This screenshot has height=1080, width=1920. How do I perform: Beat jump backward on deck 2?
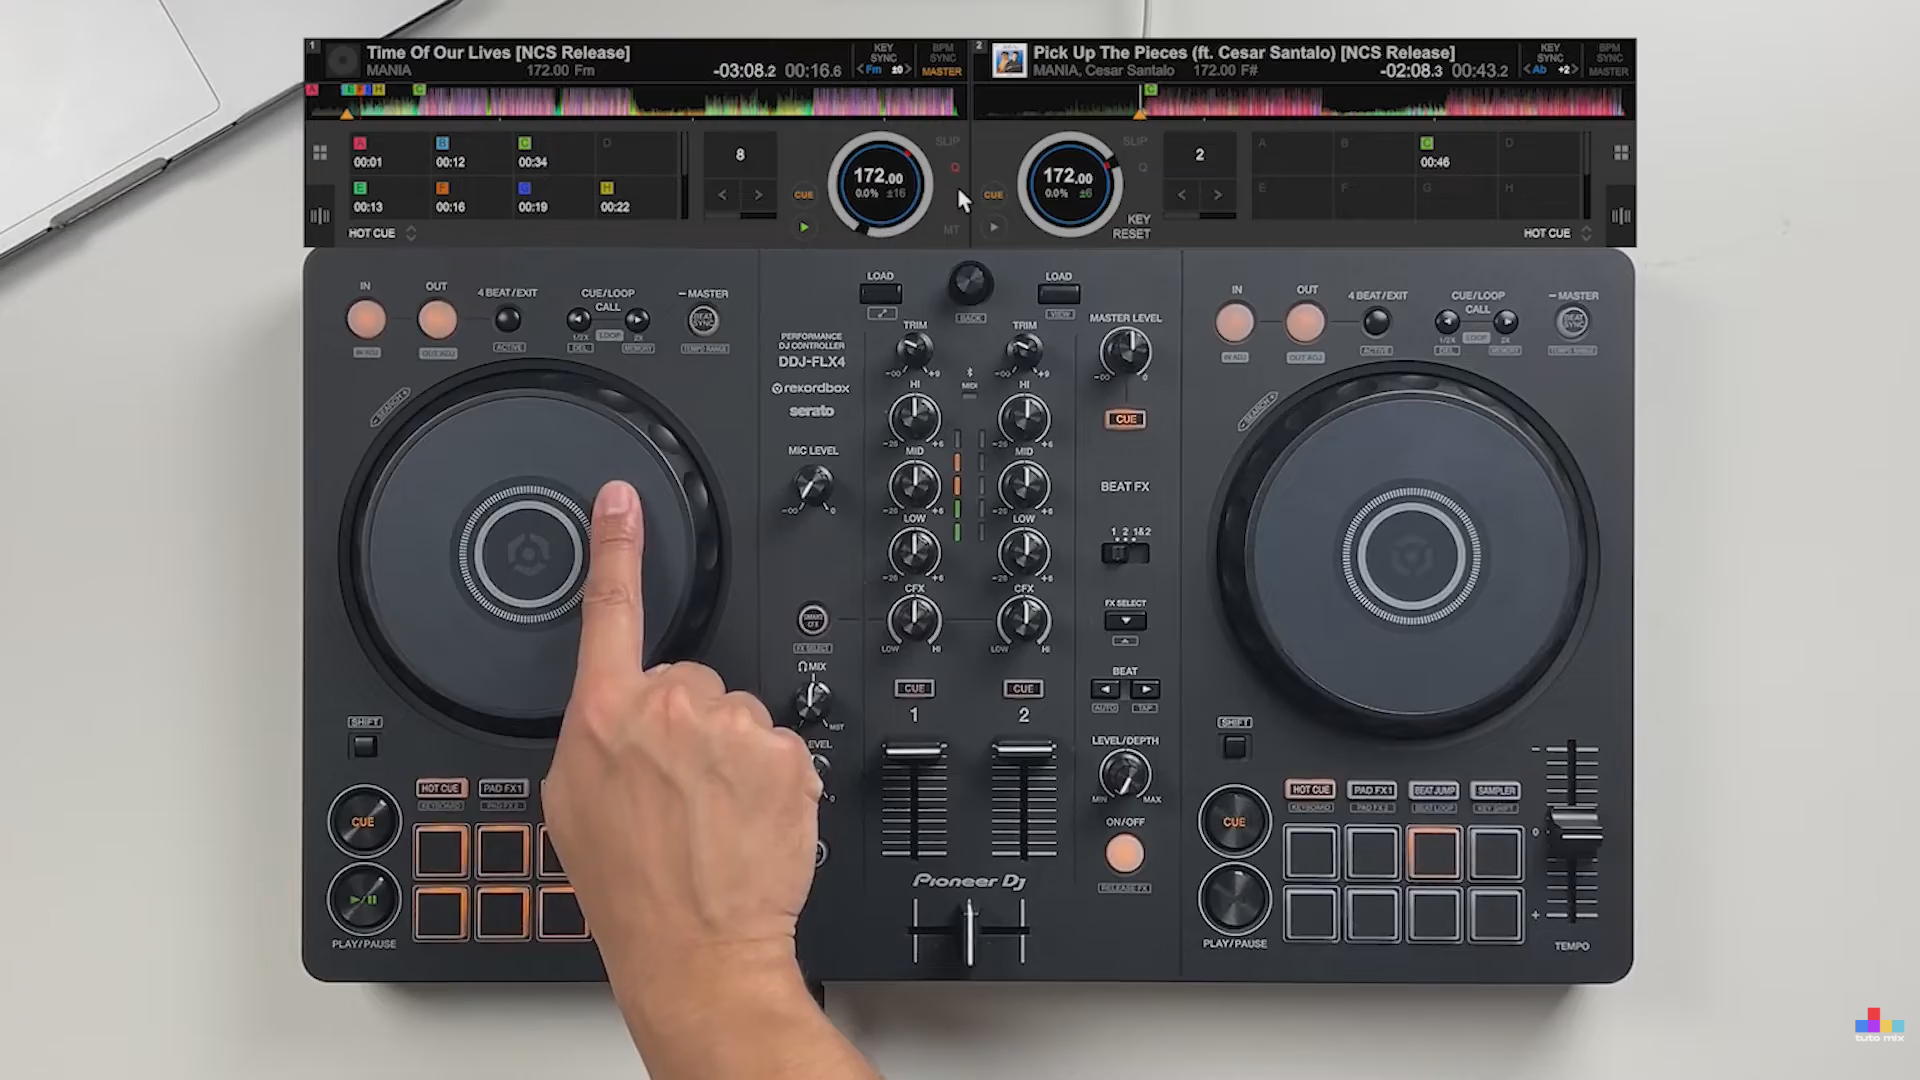[x=1182, y=195]
